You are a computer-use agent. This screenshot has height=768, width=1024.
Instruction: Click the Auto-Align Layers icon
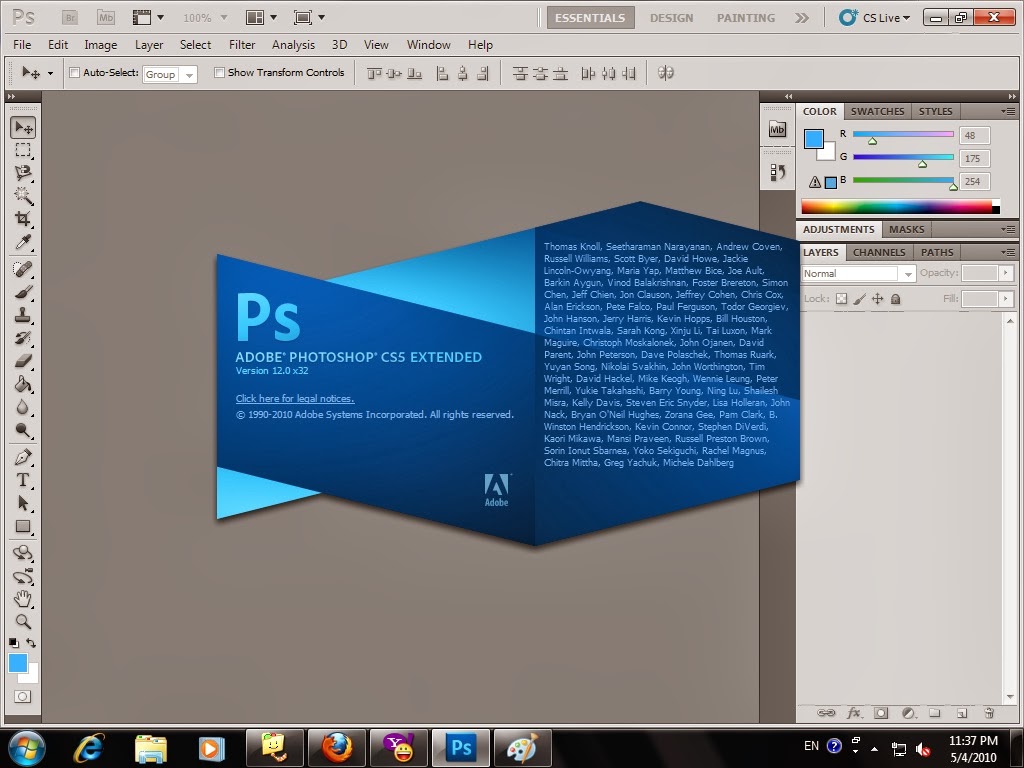(x=665, y=73)
